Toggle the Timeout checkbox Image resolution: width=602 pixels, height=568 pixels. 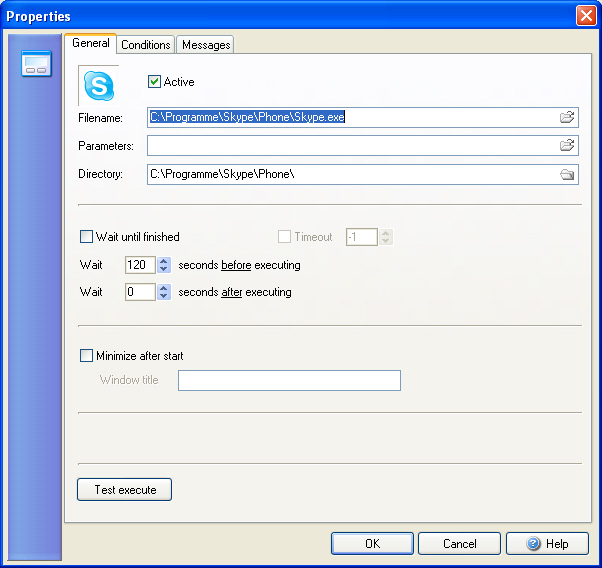[284, 237]
